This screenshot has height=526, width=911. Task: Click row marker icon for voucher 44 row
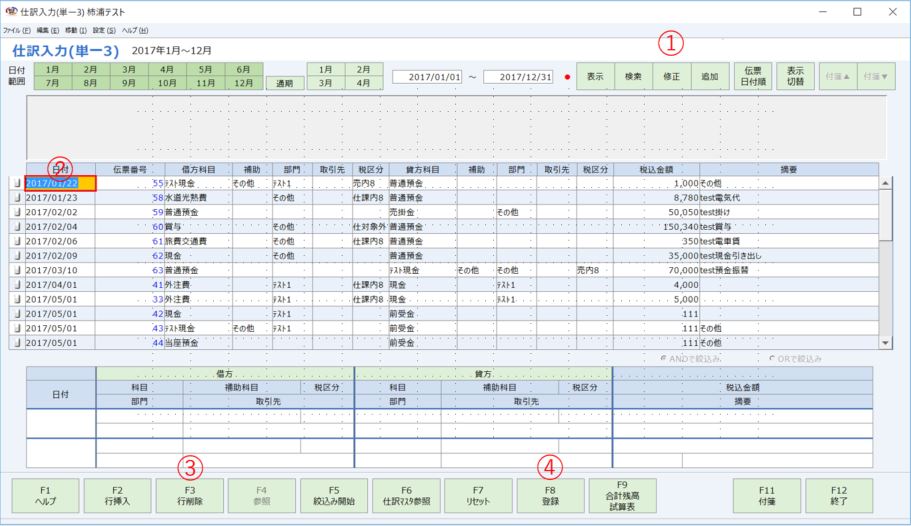(17, 343)
